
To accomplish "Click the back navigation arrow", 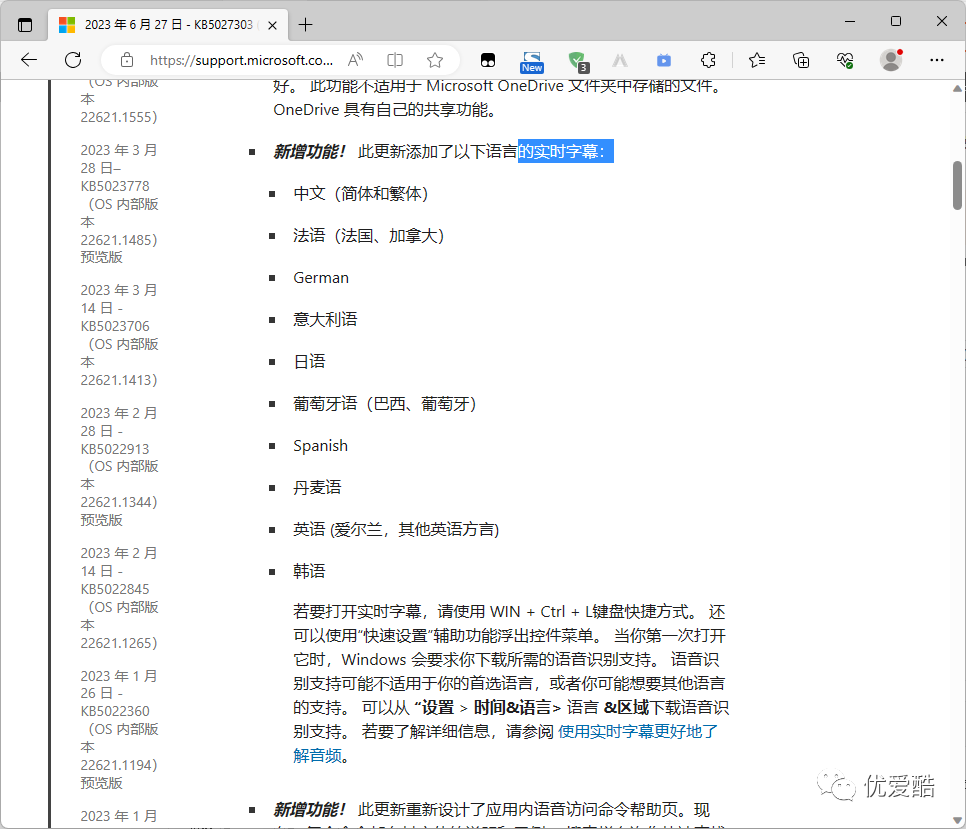I will point(27,60).
